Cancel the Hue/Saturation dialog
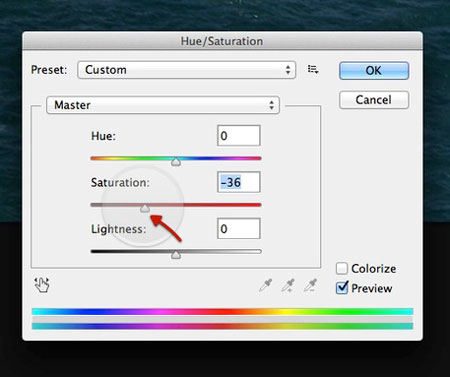The height and width of the screenshot is (377, 450). point(374,100)
